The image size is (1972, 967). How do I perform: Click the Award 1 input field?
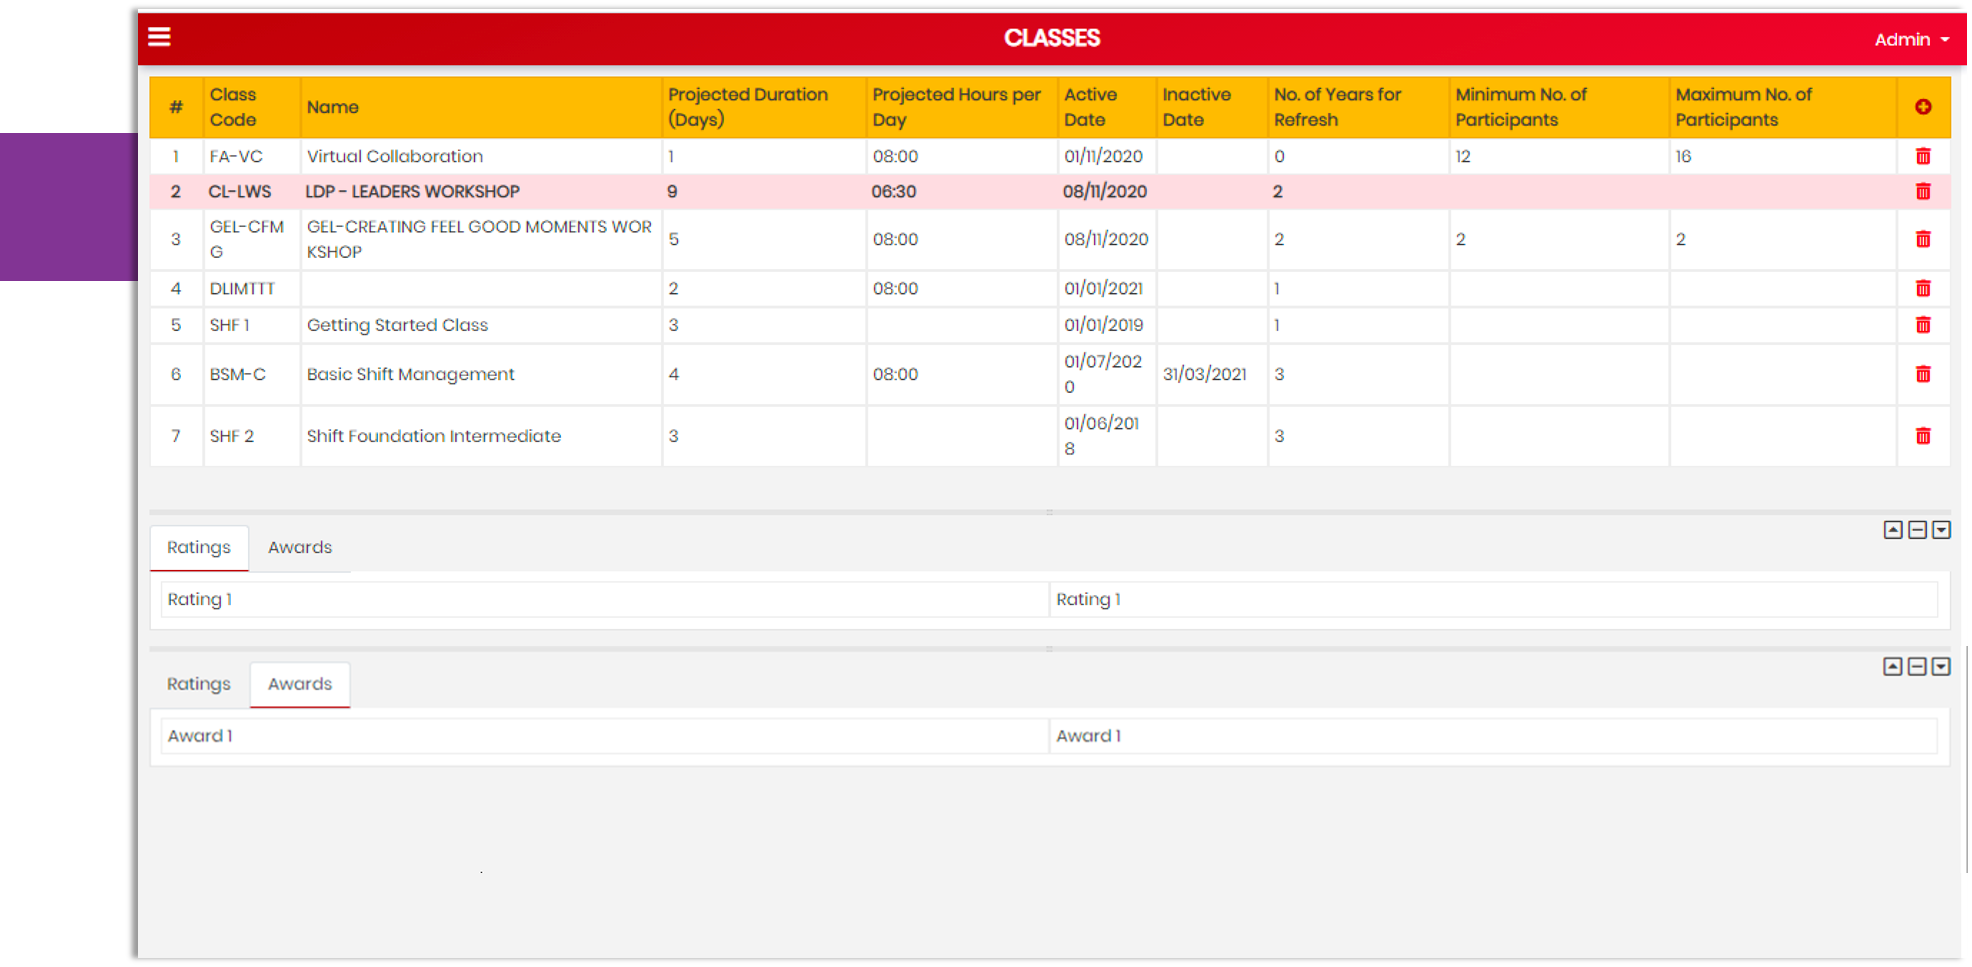pos(600,735)
